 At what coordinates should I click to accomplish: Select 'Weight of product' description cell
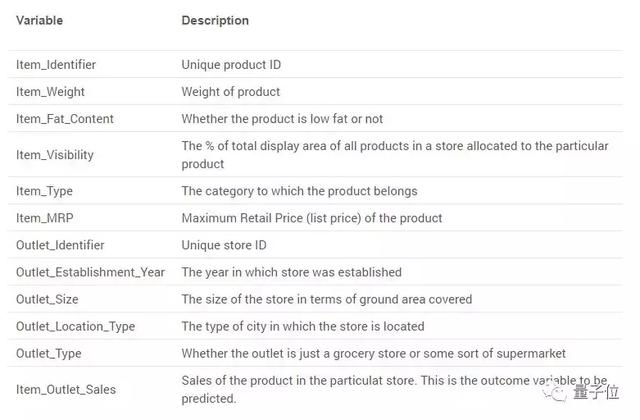click(x=231, y=92)
